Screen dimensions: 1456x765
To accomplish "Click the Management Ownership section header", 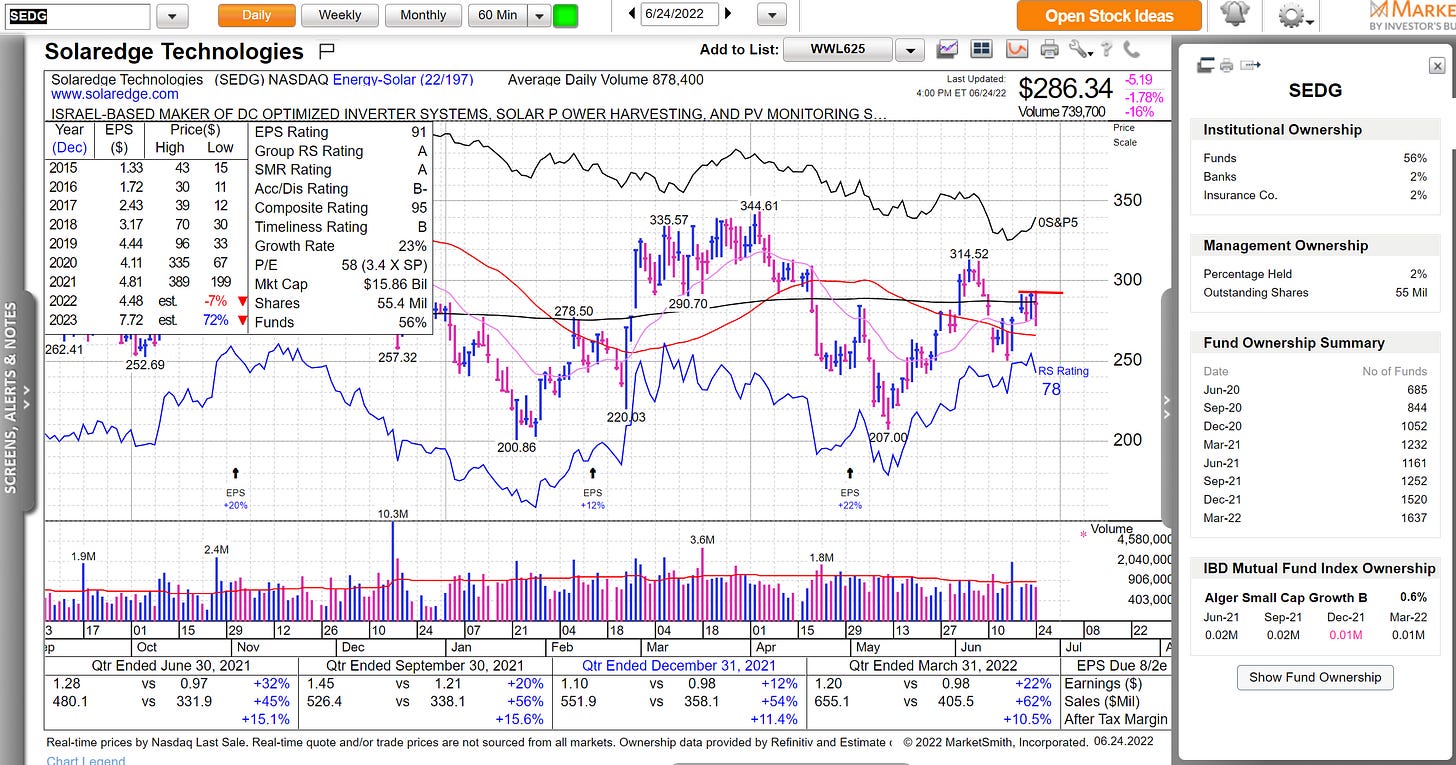I will [x=1315, y=246].
